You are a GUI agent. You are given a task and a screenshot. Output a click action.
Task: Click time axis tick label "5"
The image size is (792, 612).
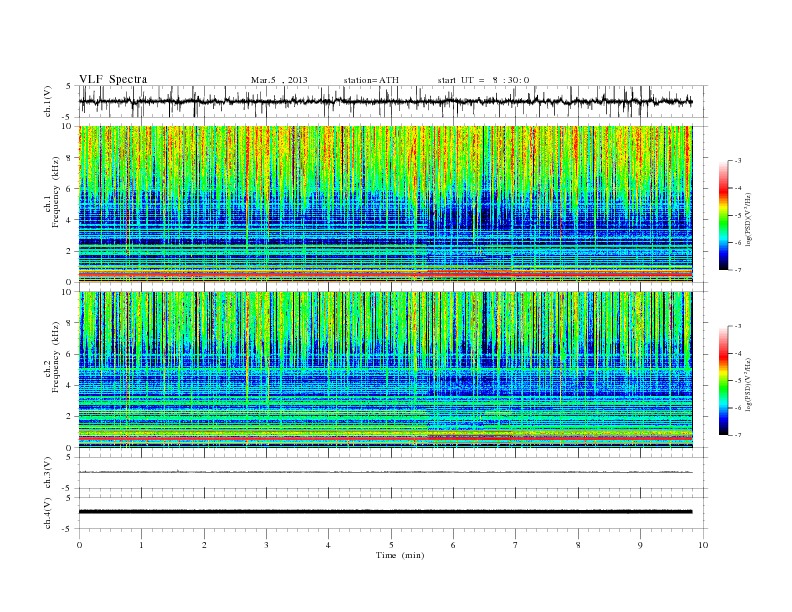pos(391,545)
